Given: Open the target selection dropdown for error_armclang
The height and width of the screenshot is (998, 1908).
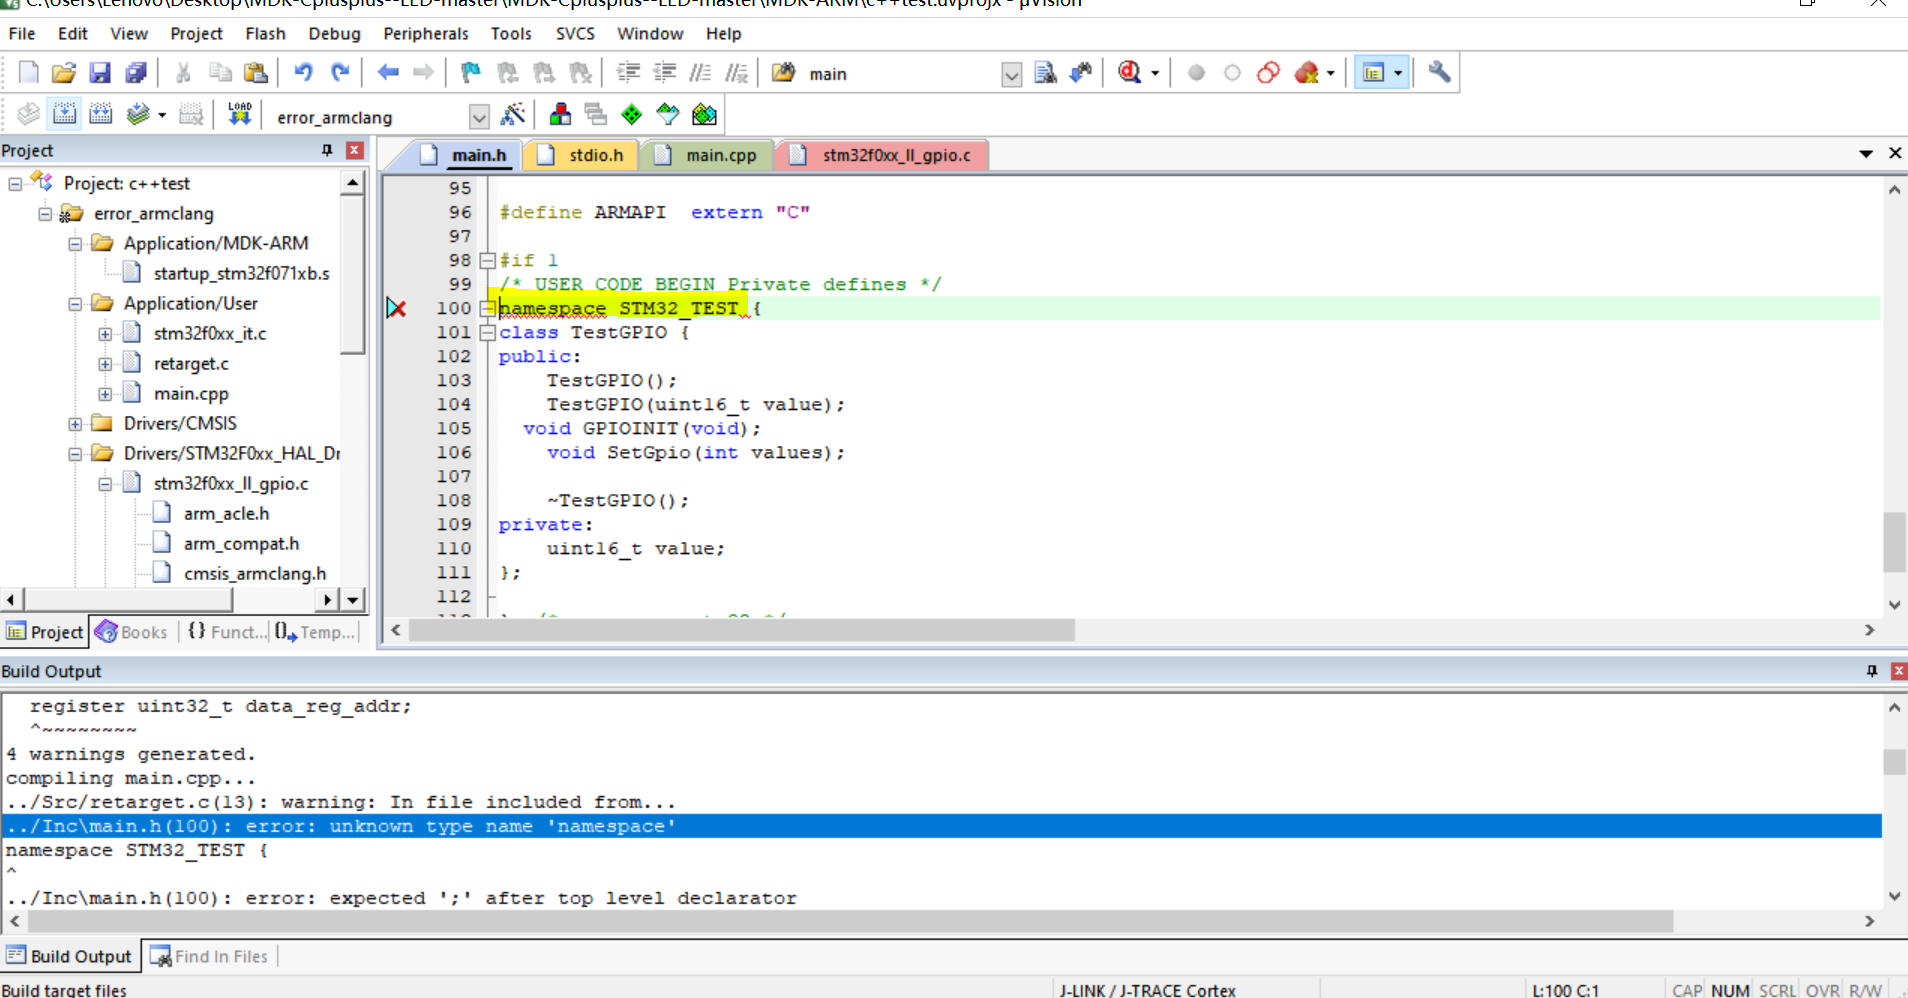Looking at the screenshot, I should pos(479,116).
